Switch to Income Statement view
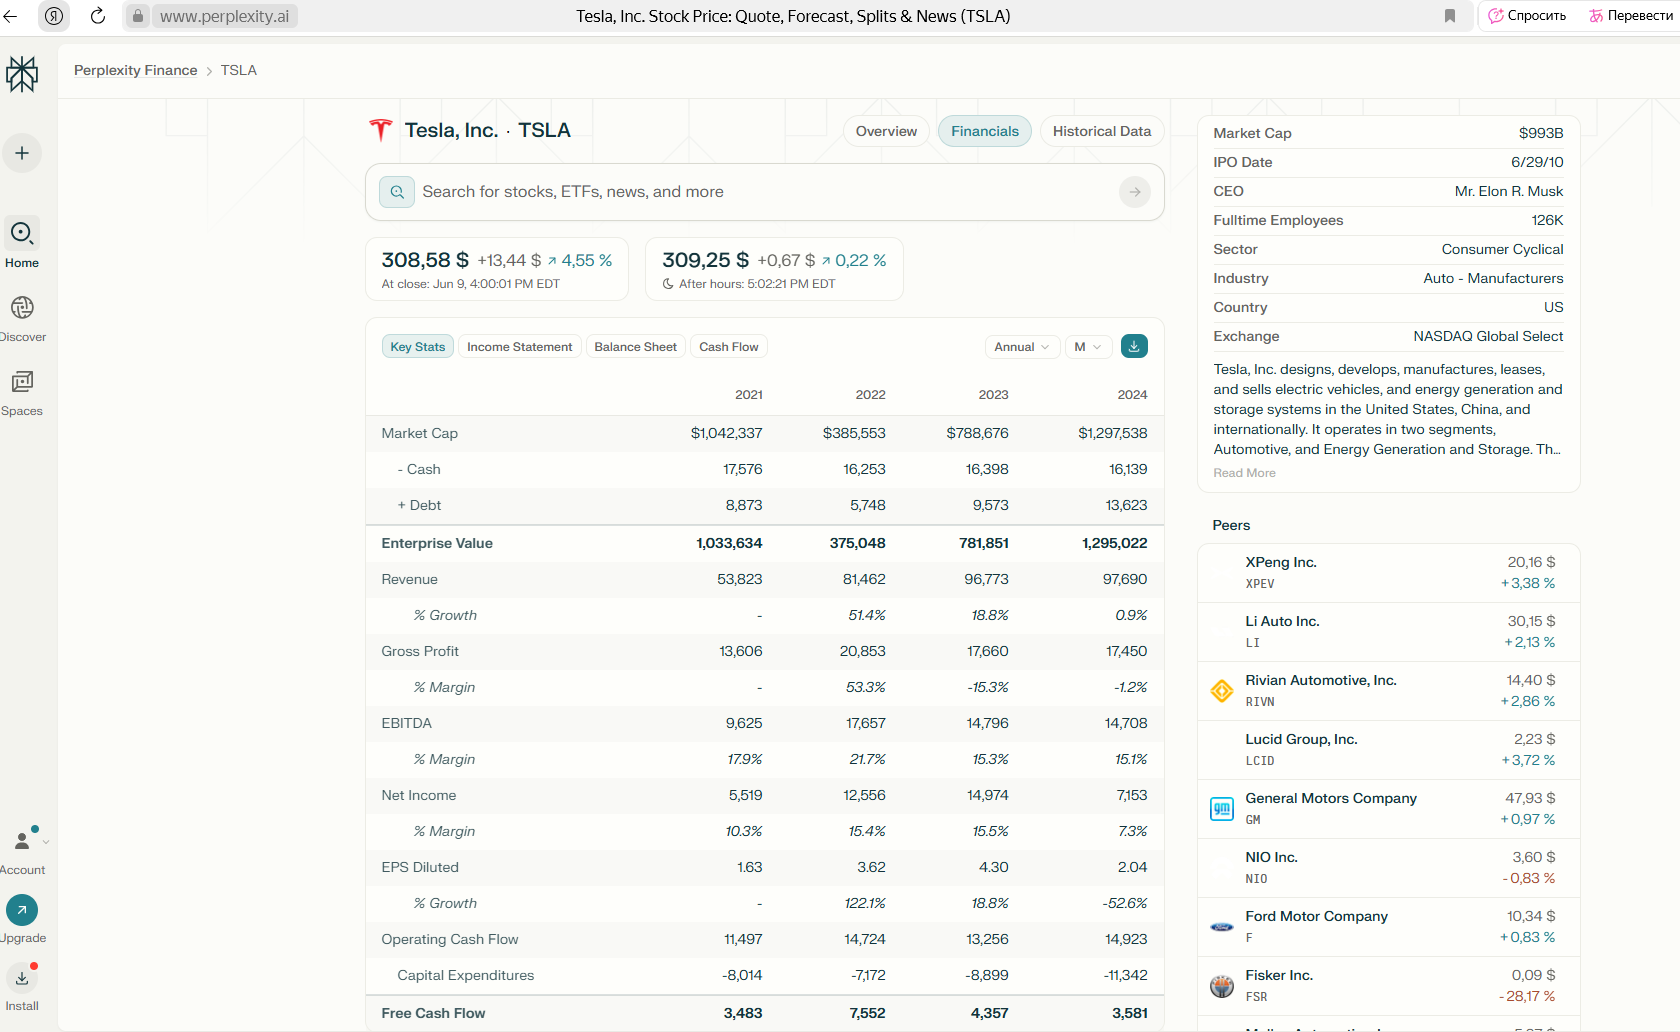 519,347
